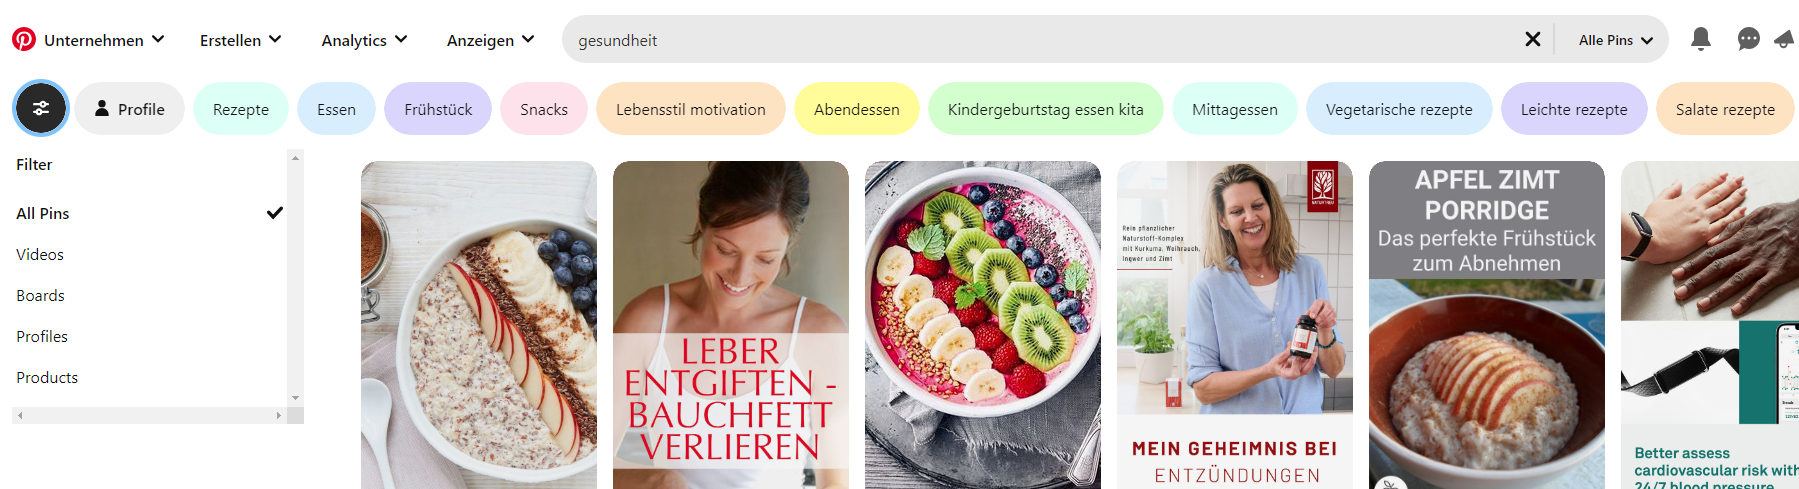
Task: Select the Profile chip with person icon
Action: (129, 109)
